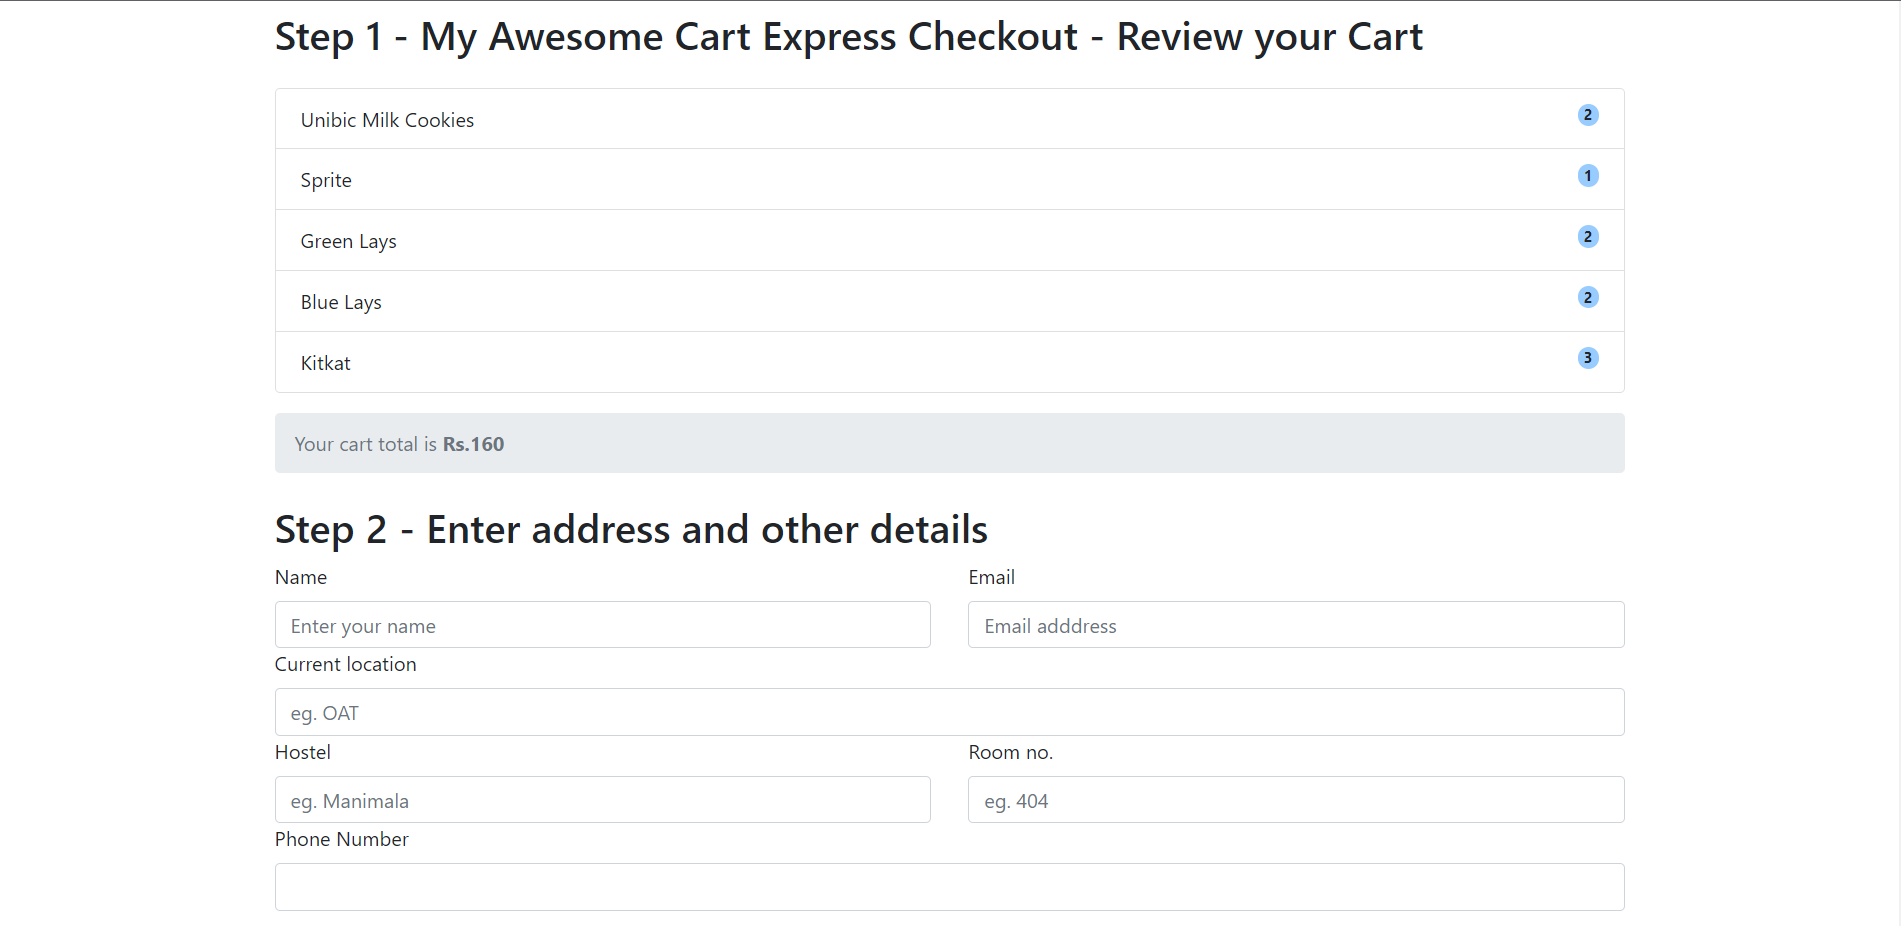Viewport: 1901px width, 926px height.
Task: Focus the Room no. field
Action: click(x=1296, y=800)
